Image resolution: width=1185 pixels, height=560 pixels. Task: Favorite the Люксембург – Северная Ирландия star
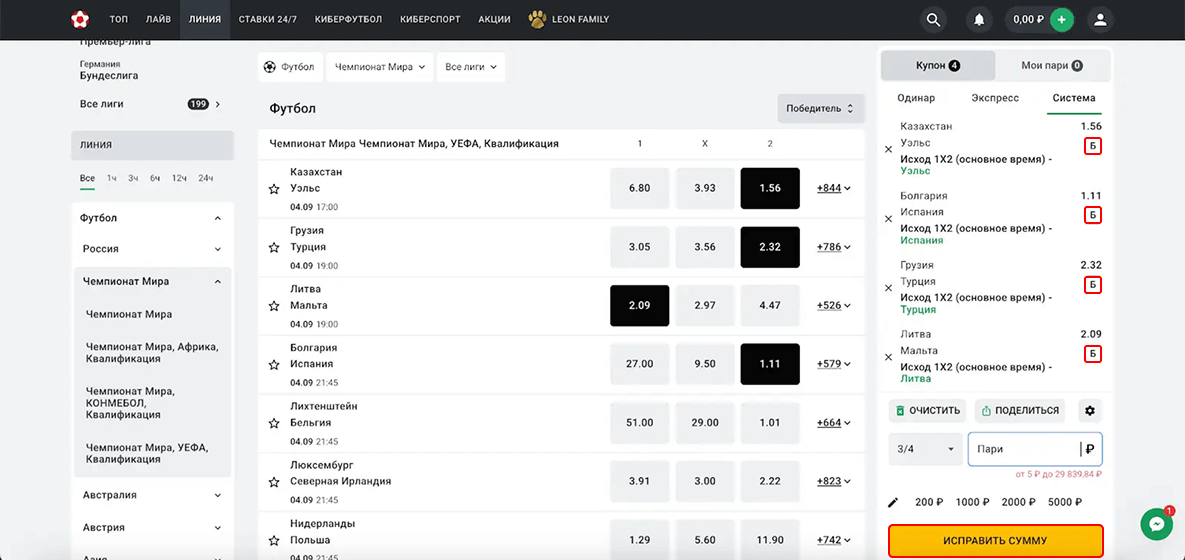tap(274, 481)
